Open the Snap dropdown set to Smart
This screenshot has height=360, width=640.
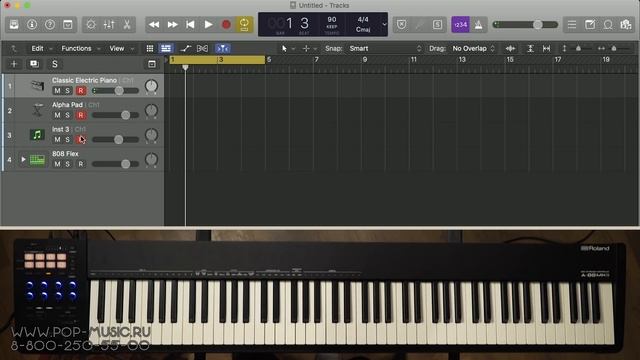(x=385, y=48)
